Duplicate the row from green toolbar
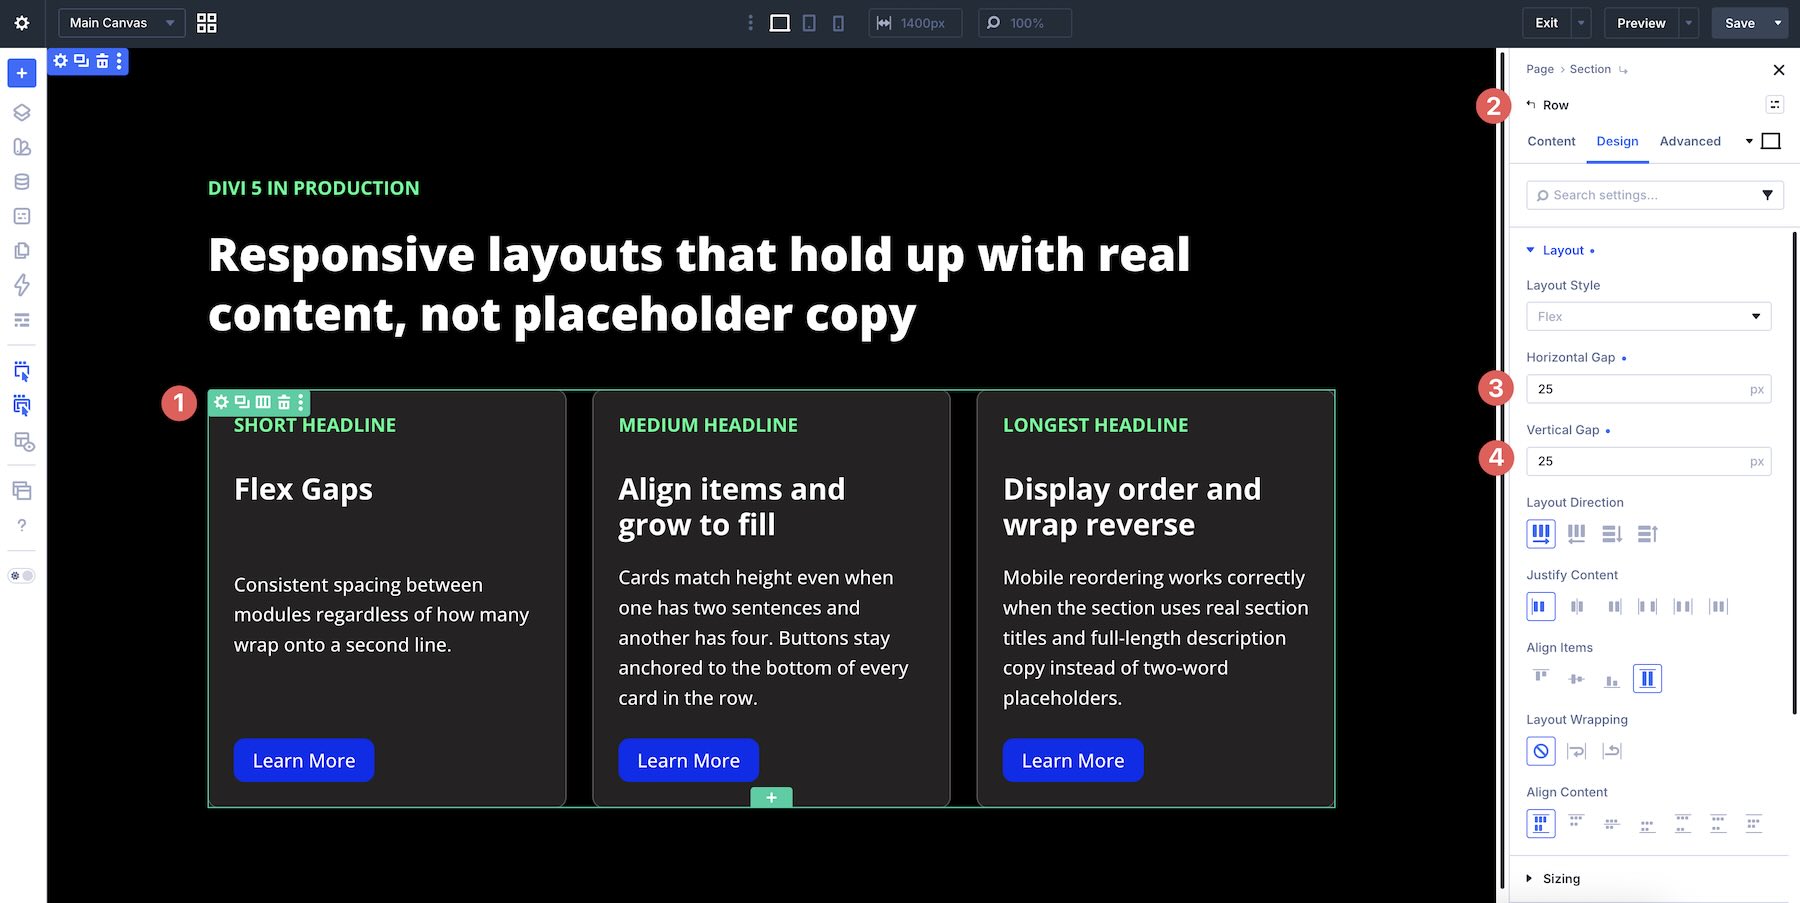 (242, 402)
